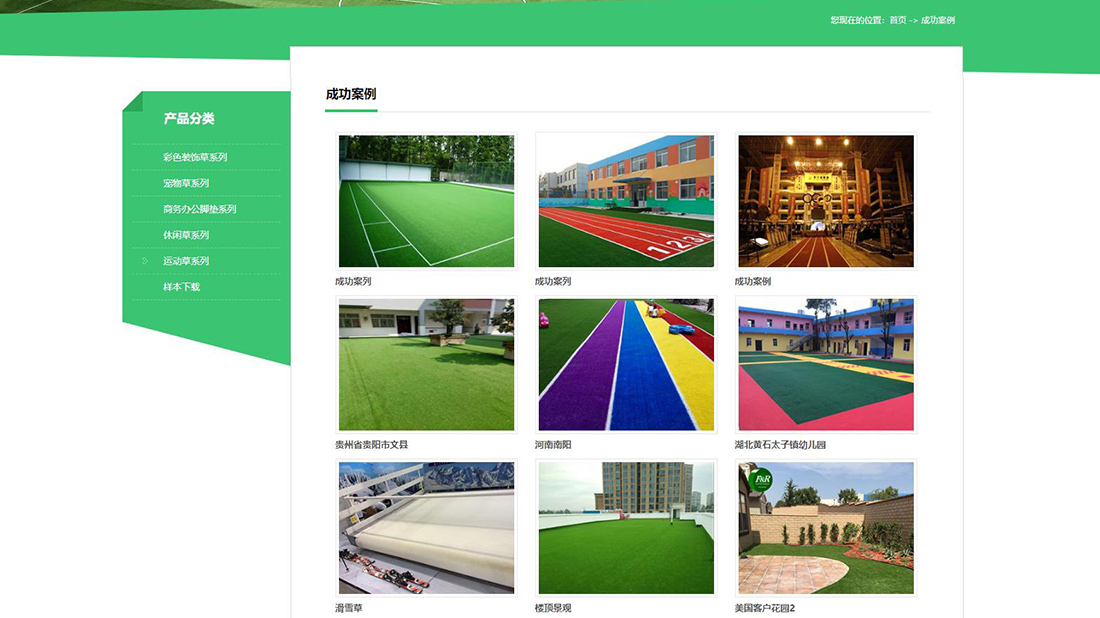This screenshot has width=1100, height=618.
Task: Click the 楼顶景观 caption link
Action: 553,608
